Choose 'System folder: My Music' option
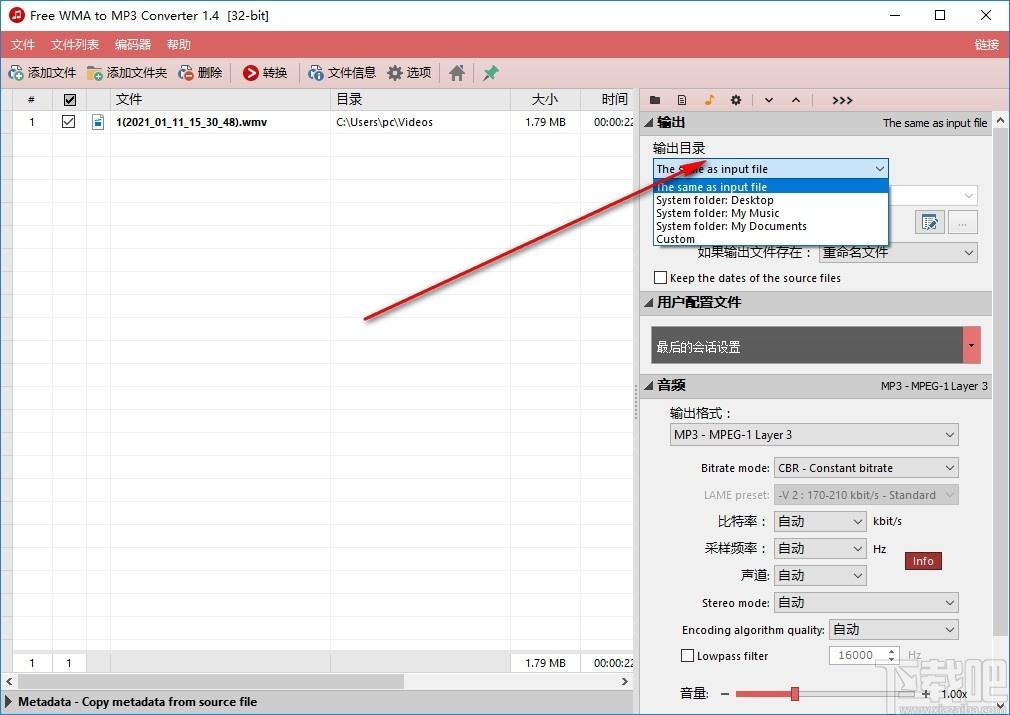 pos(771,213)
